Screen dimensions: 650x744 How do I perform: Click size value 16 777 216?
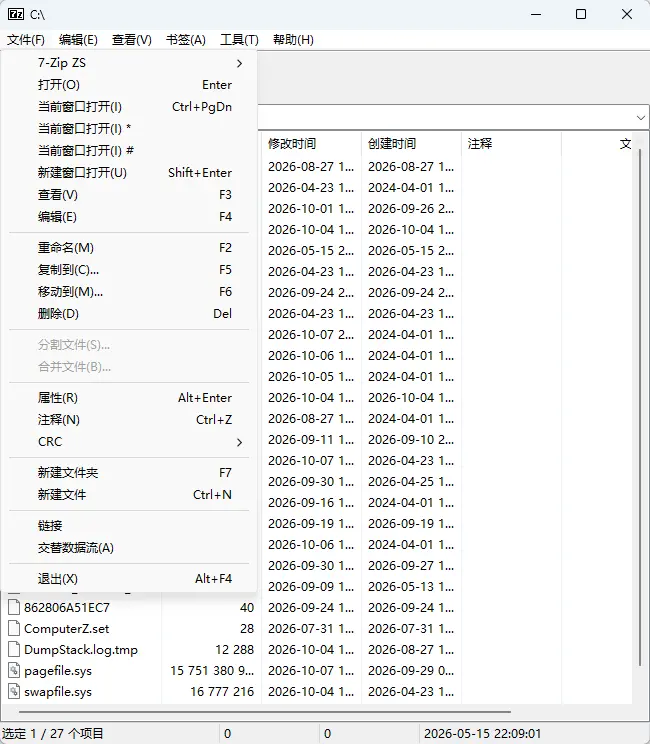[222, 692]
